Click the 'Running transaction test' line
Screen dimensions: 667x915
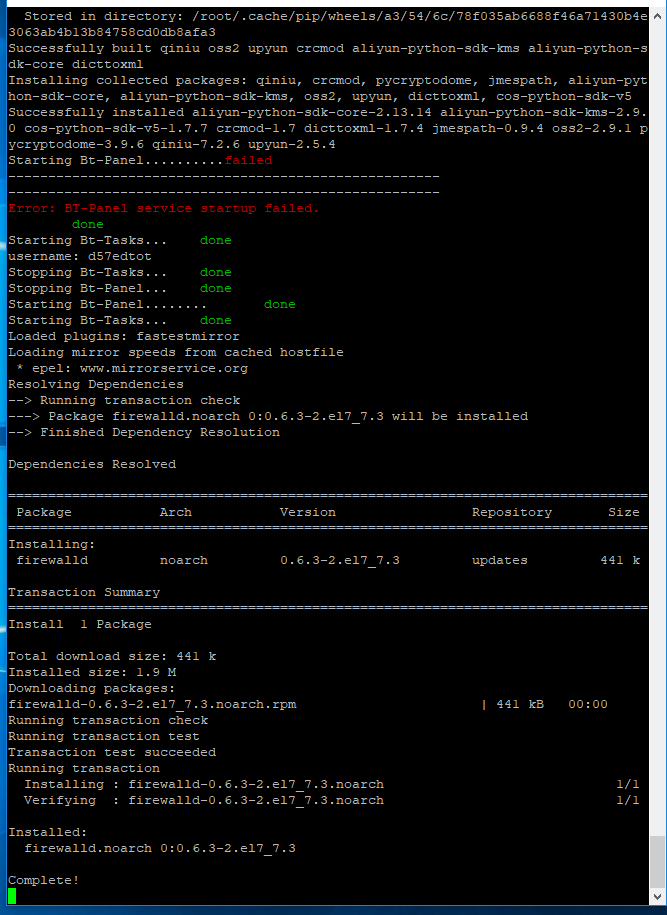(103, 736)
